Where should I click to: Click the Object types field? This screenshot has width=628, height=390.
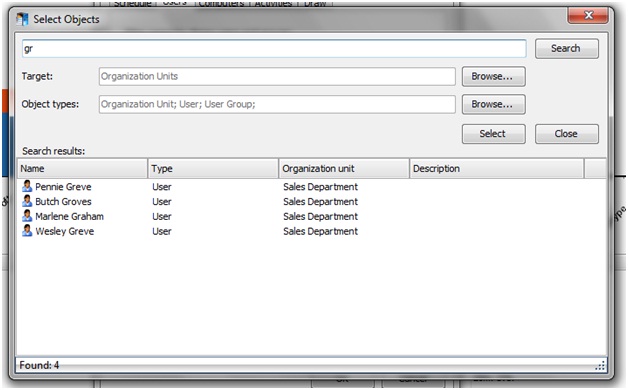point(277,105)
